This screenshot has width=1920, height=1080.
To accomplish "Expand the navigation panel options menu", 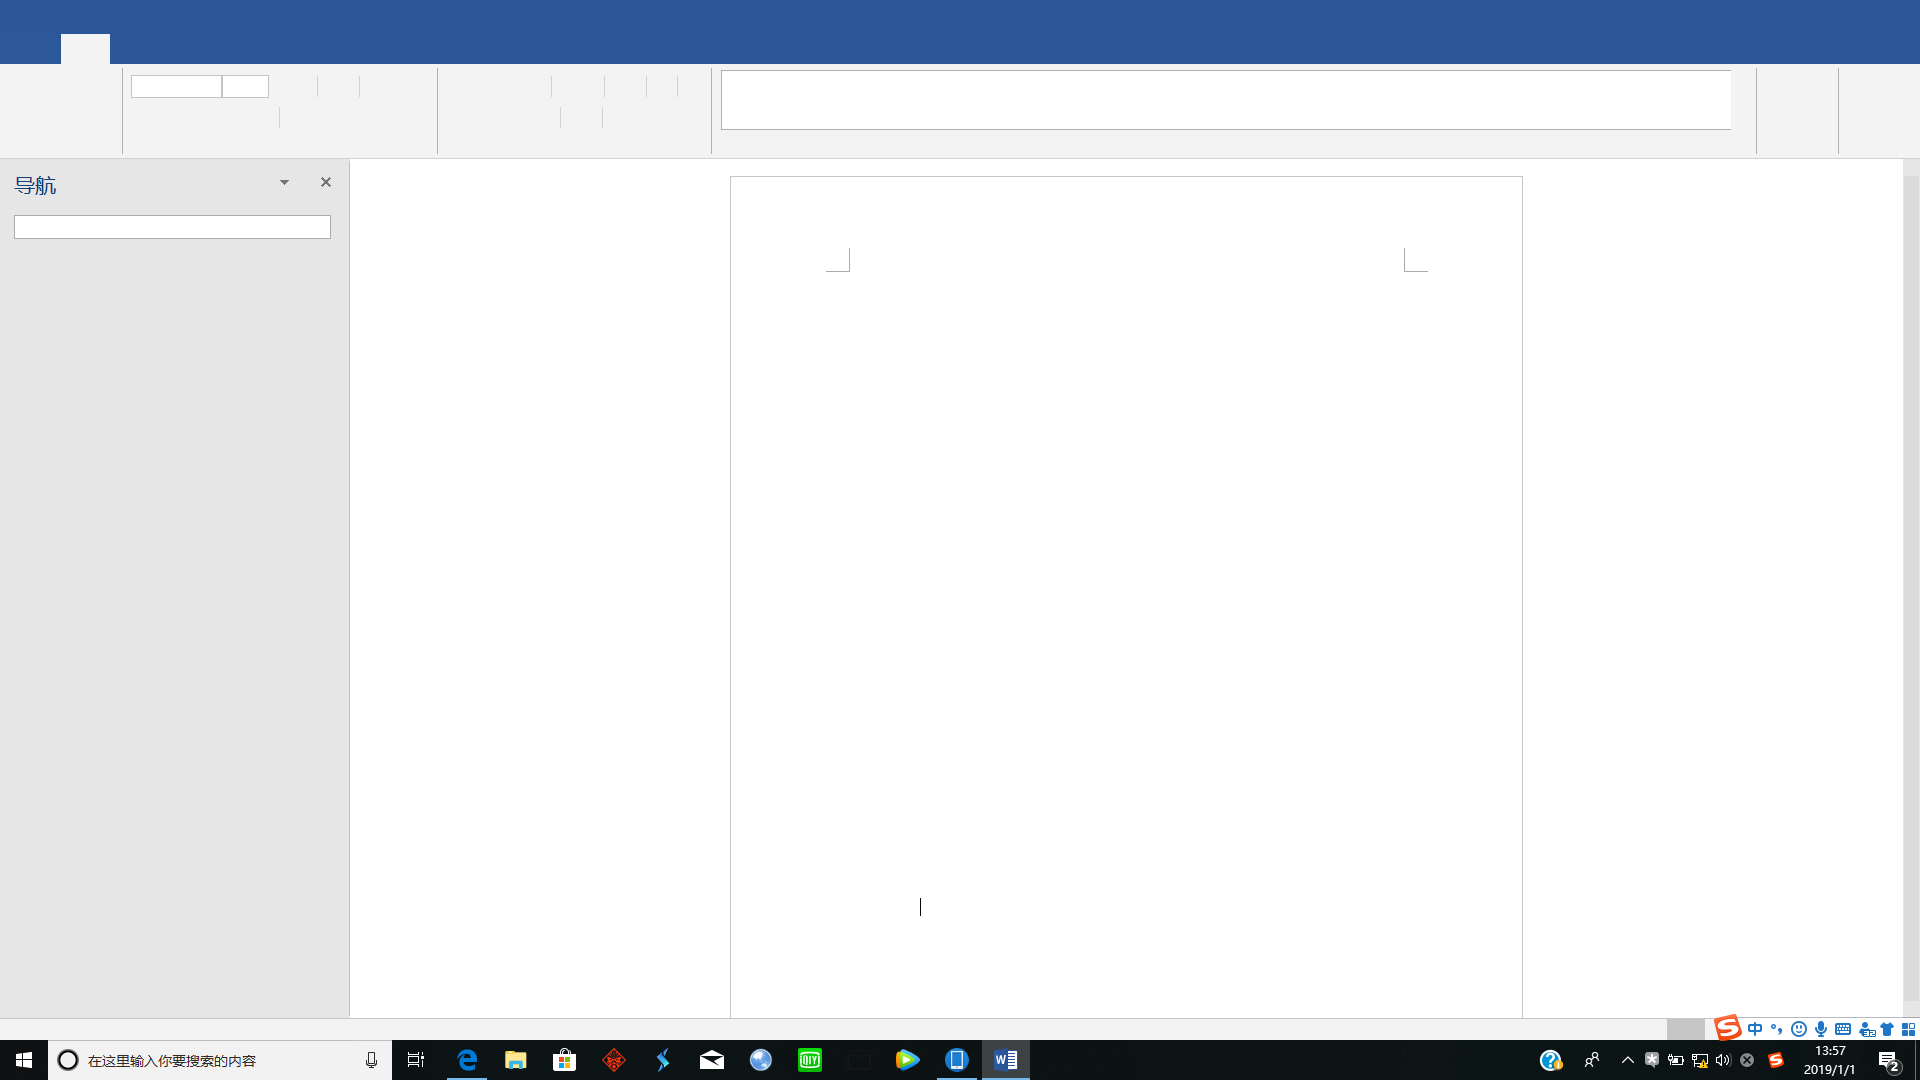I will point(284,182).
